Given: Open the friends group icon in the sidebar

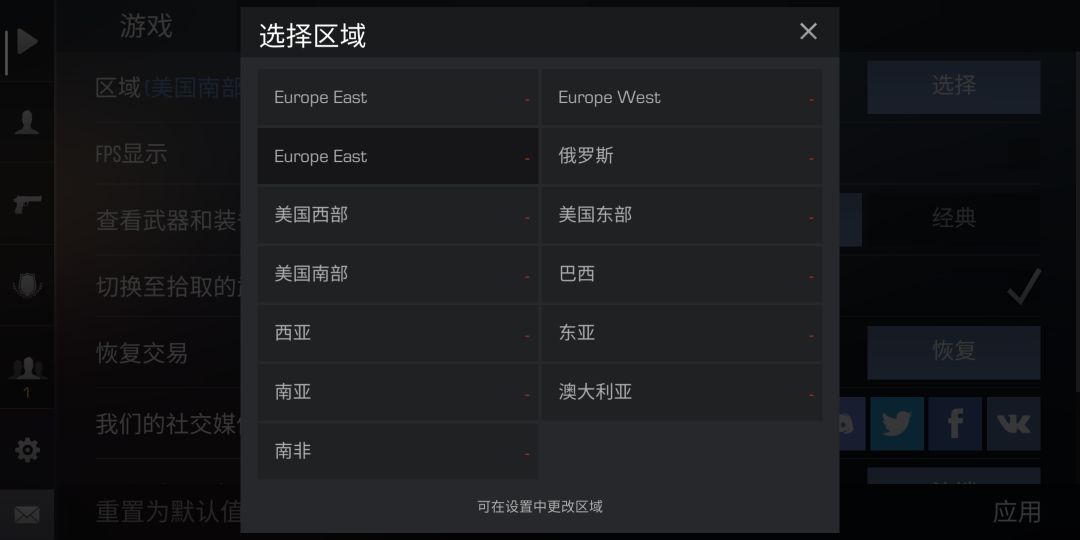Looking at the screenshot, I should (x=27, y=369).
